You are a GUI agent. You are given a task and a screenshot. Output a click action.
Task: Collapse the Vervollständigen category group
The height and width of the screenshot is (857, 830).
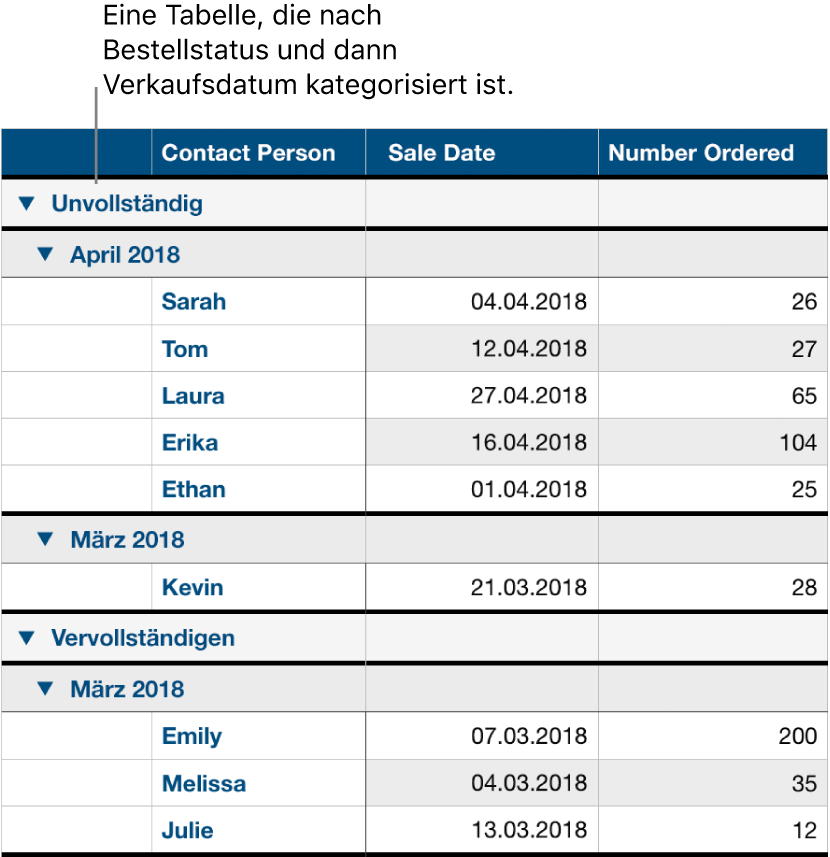pos(26,637)
